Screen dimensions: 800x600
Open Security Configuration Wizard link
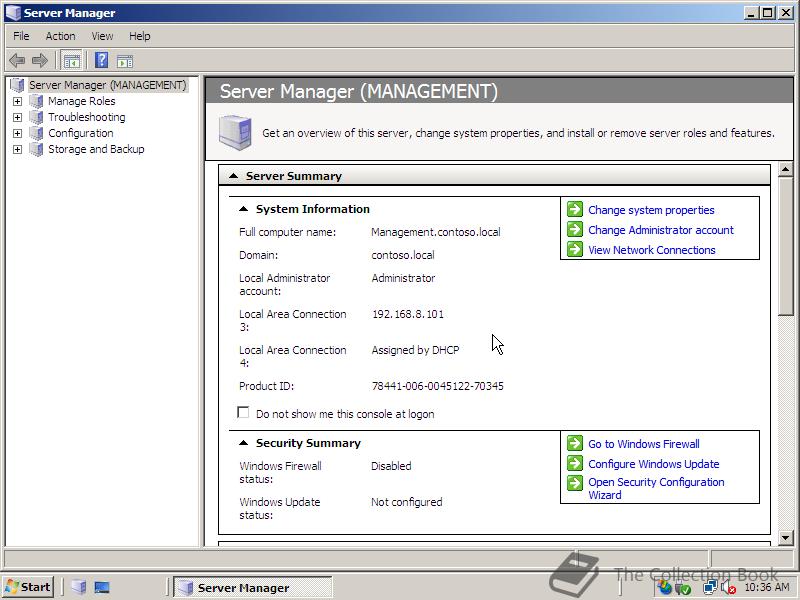[x=656, y=488]
